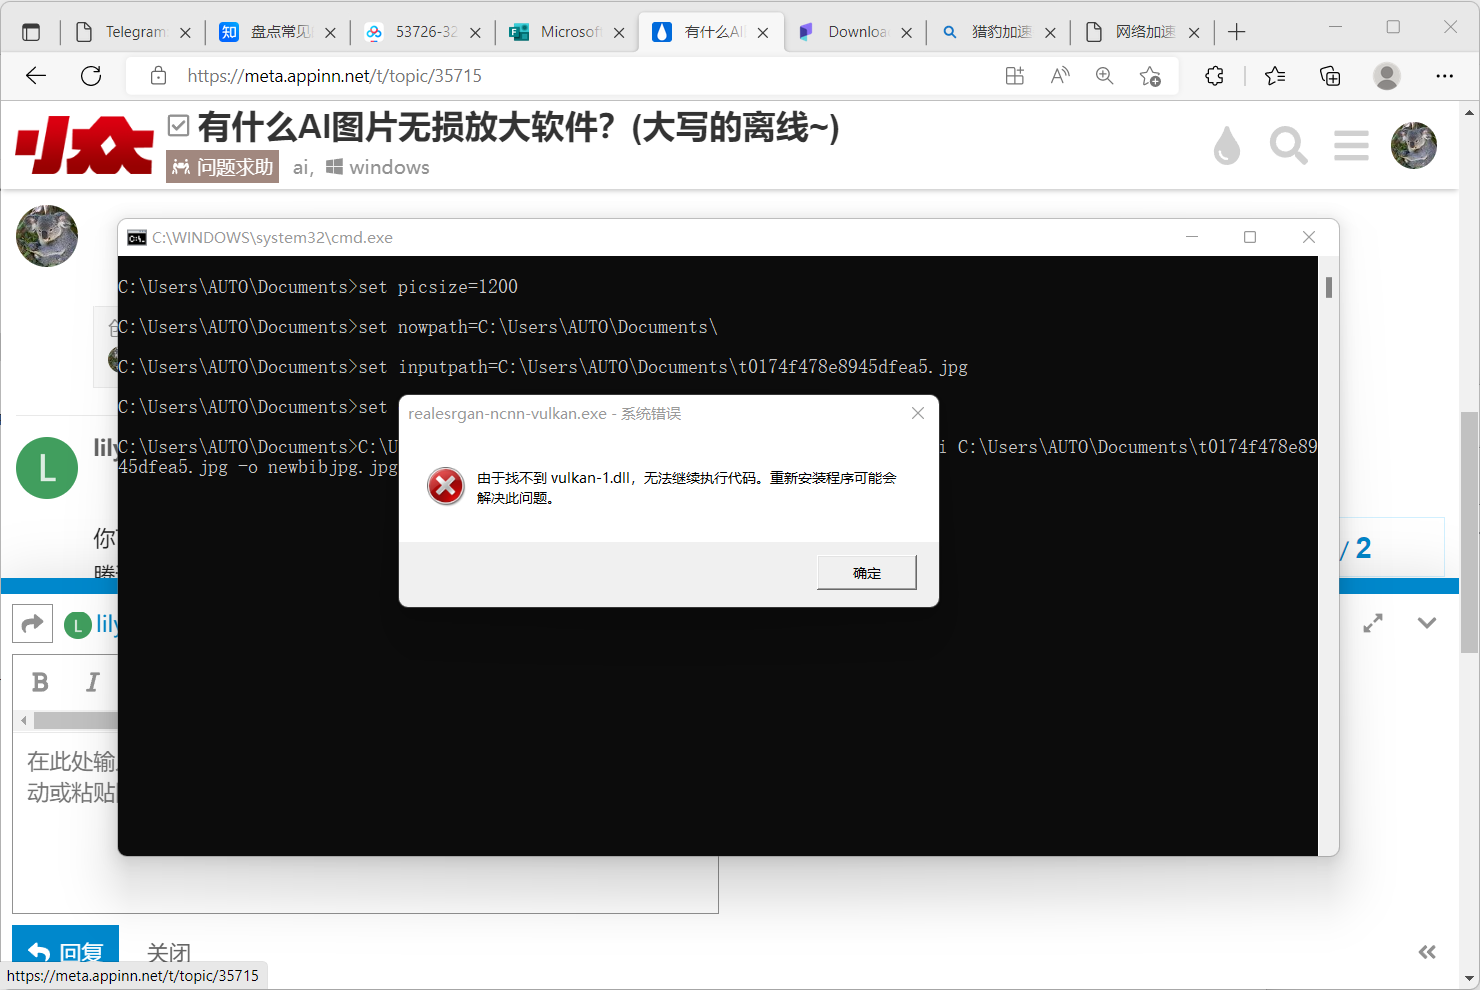Click the browser refresh icon
This screenshot has width=1480, height=990.
click(x=91, y=76)
